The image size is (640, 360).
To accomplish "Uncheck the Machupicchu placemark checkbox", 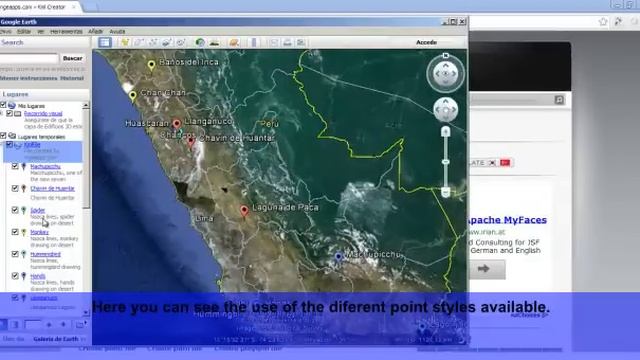I will click(x=15, y=166).
